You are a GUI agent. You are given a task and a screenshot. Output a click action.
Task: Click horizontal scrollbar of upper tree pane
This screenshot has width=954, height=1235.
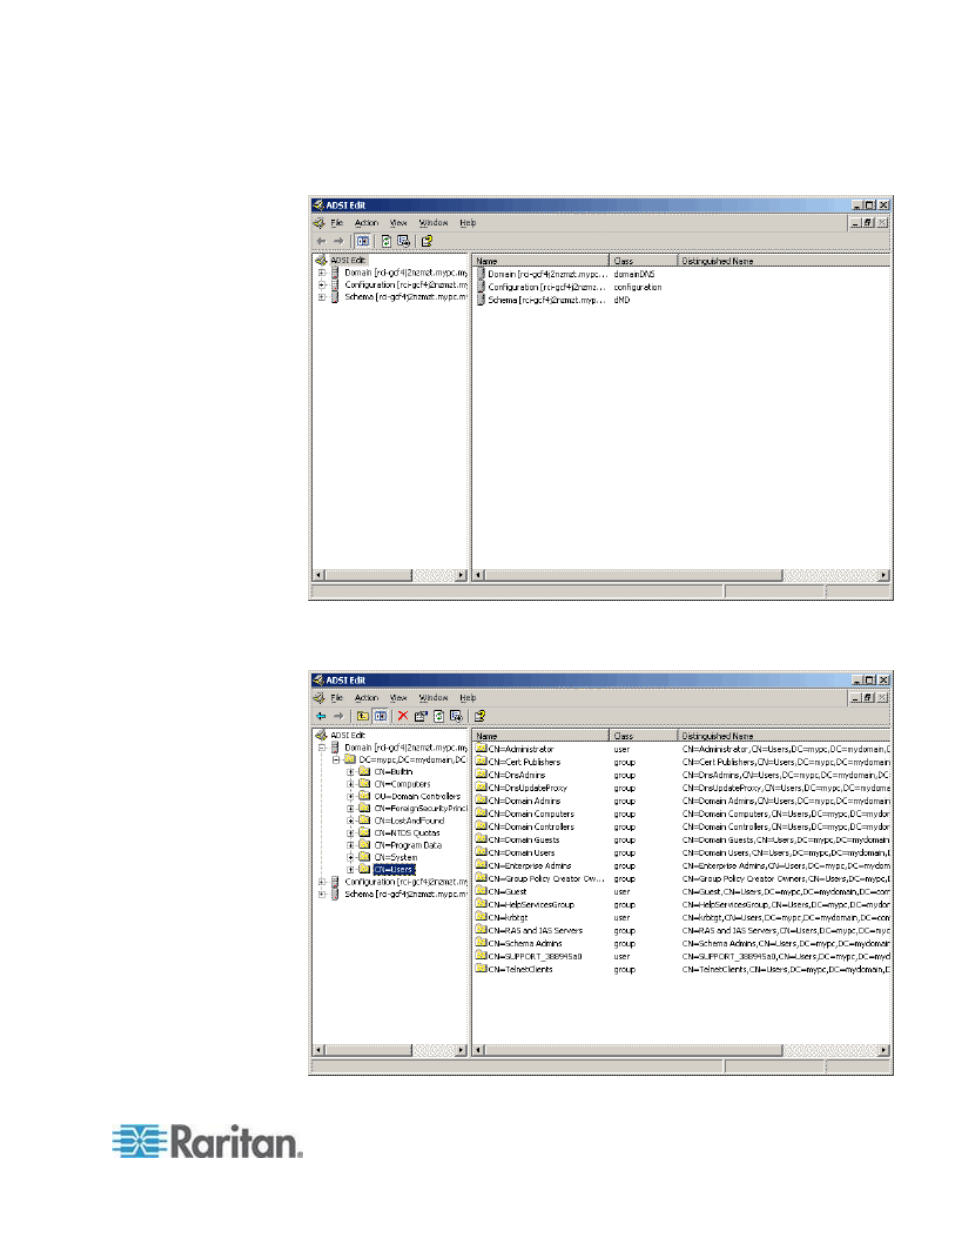390,575
